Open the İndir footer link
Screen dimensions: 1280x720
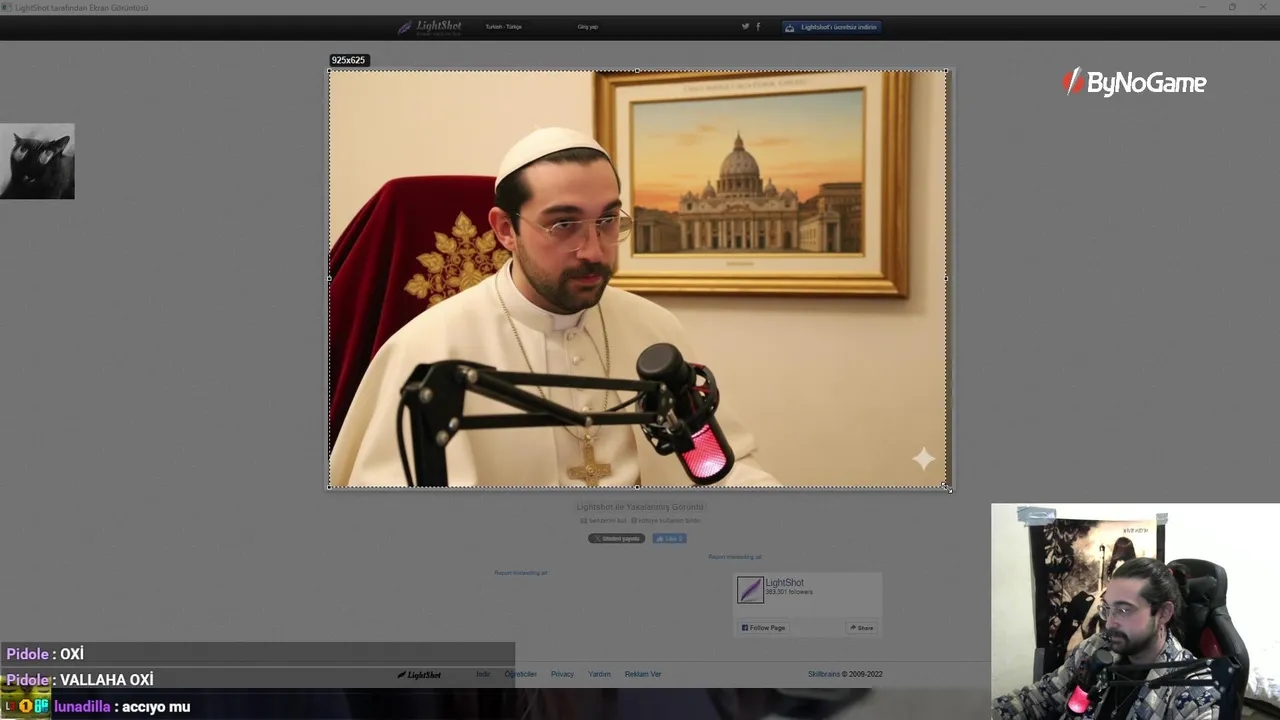point(483,674)
